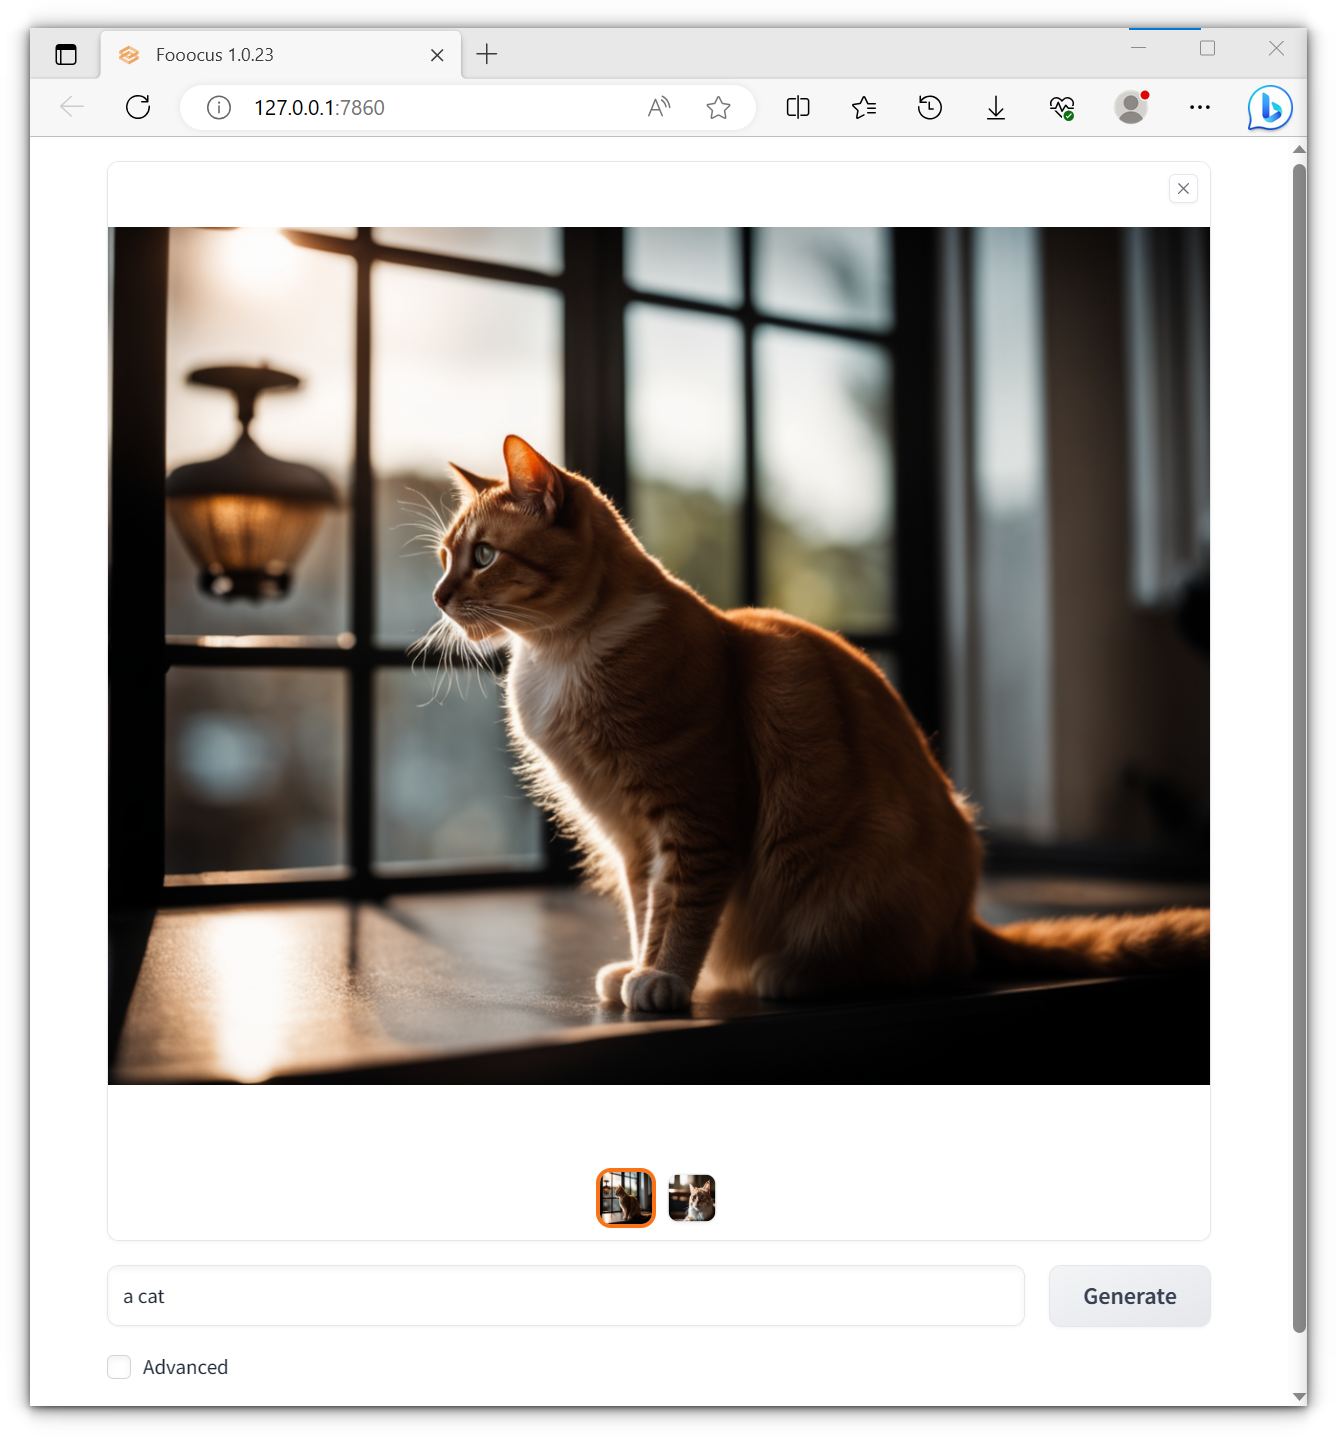Open Bing Chat sidebar
Image resolution: width=1337 pixels, height=1438 pixels.
(1268, 107)
